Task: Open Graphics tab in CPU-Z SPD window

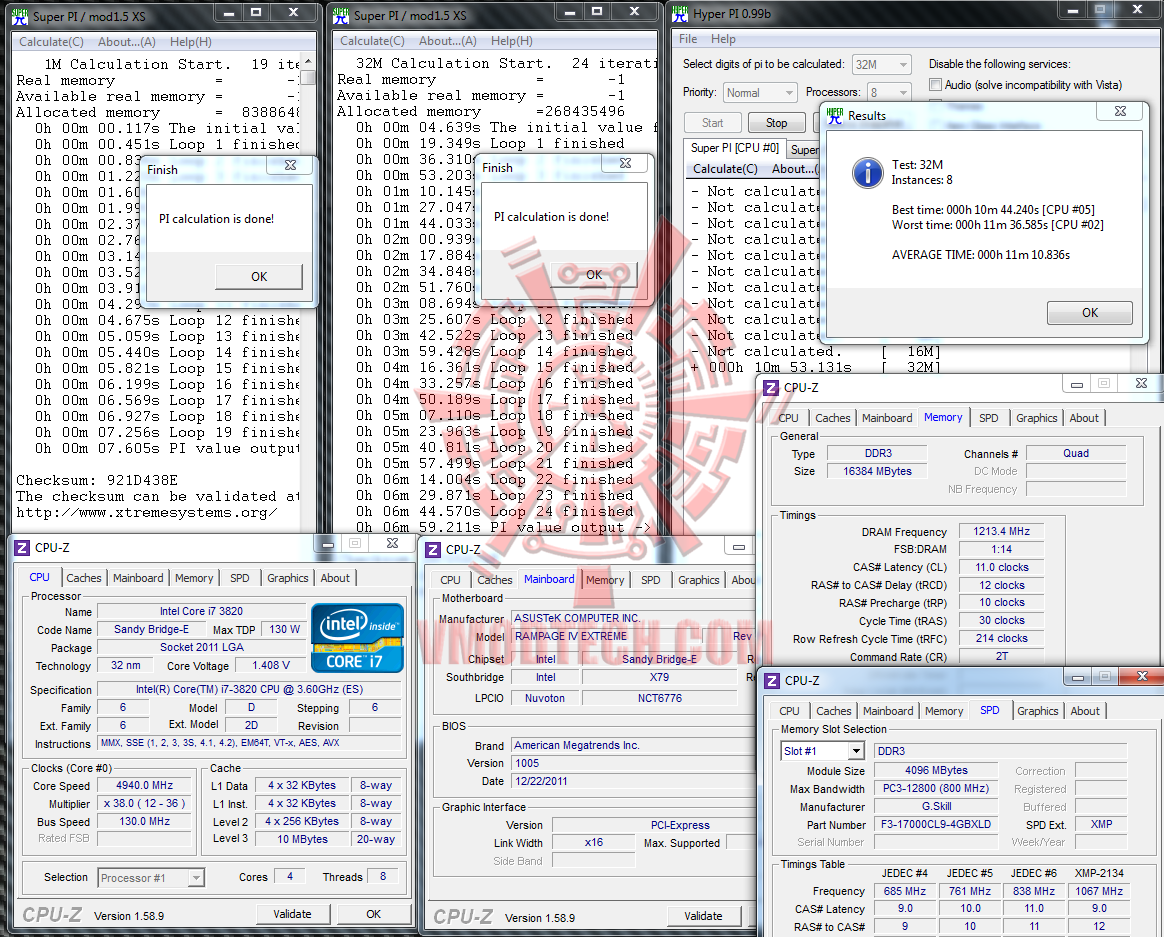Action: (1037, 711)
